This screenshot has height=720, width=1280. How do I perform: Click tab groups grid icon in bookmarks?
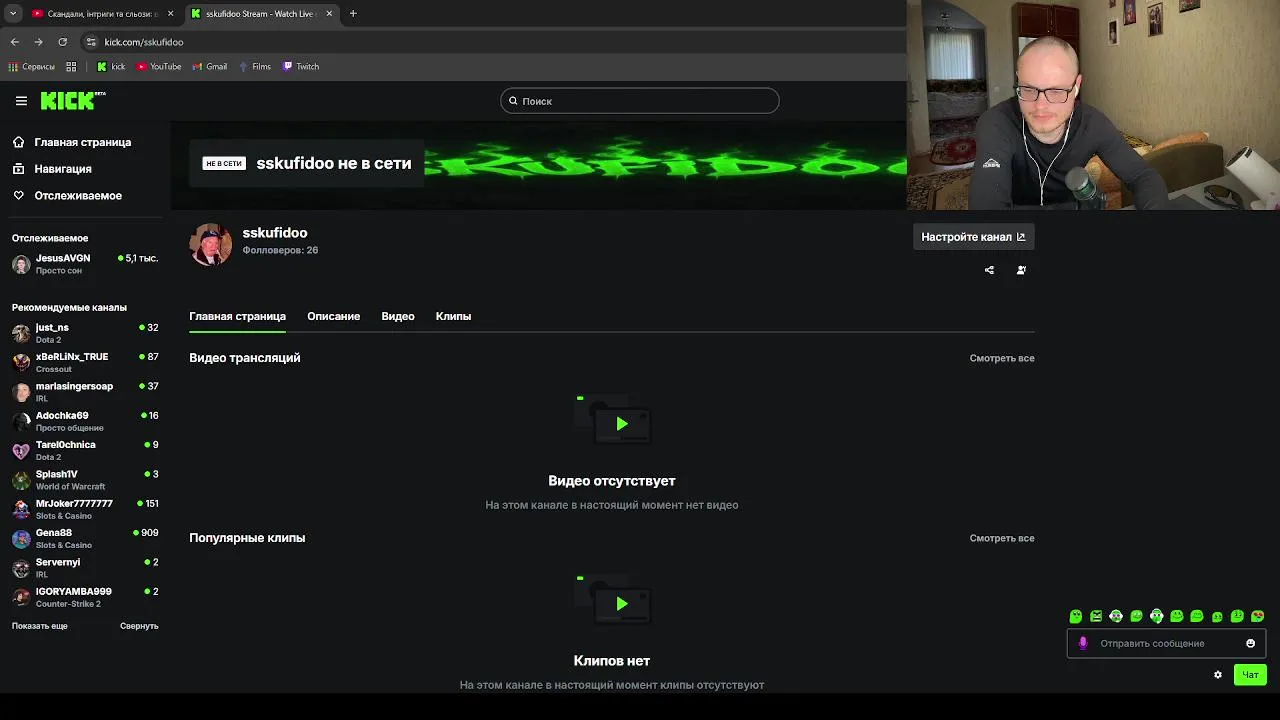tap(71, 67)
